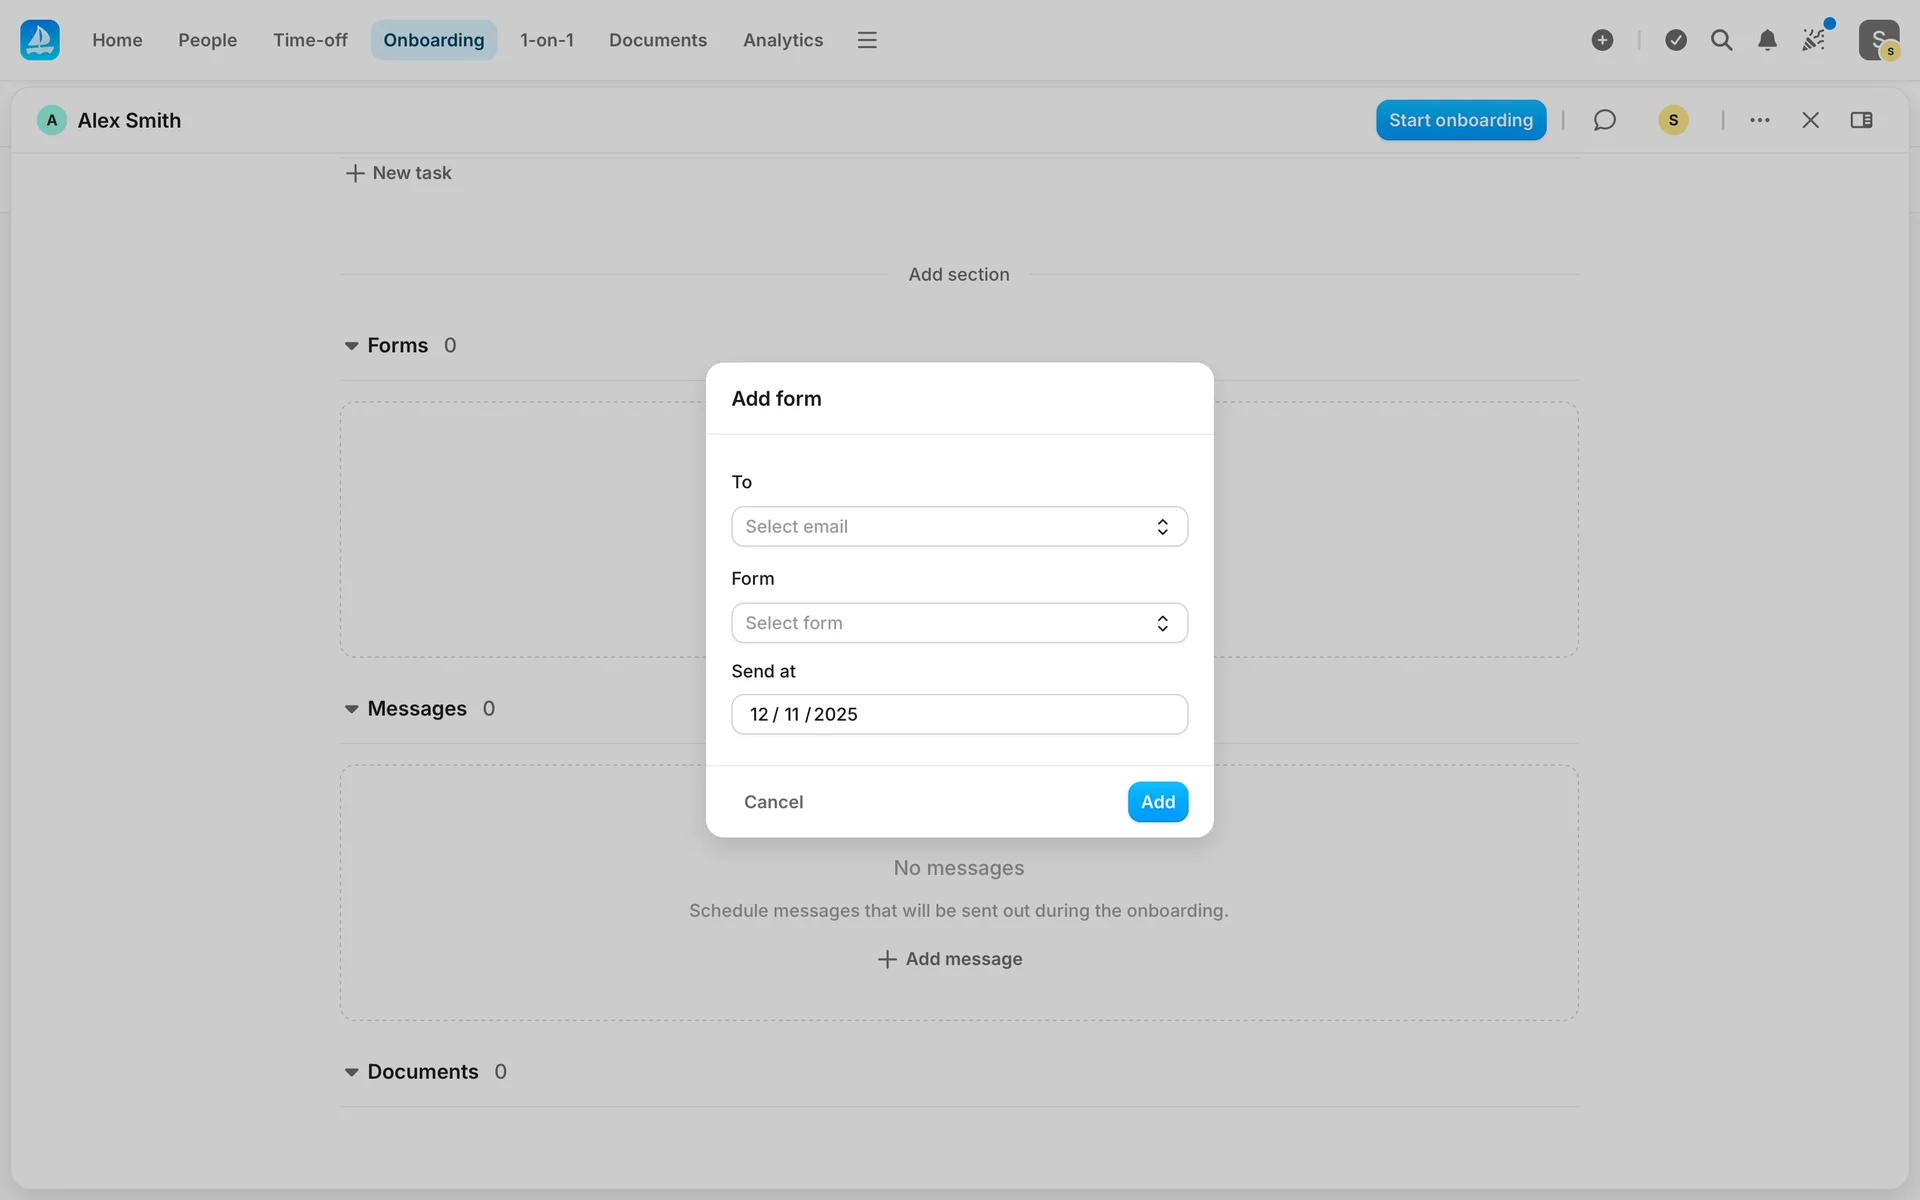The width and height of the screenshot is (1920, 1200).
Task: Collapse the Forms section
Action: point(351,346)
